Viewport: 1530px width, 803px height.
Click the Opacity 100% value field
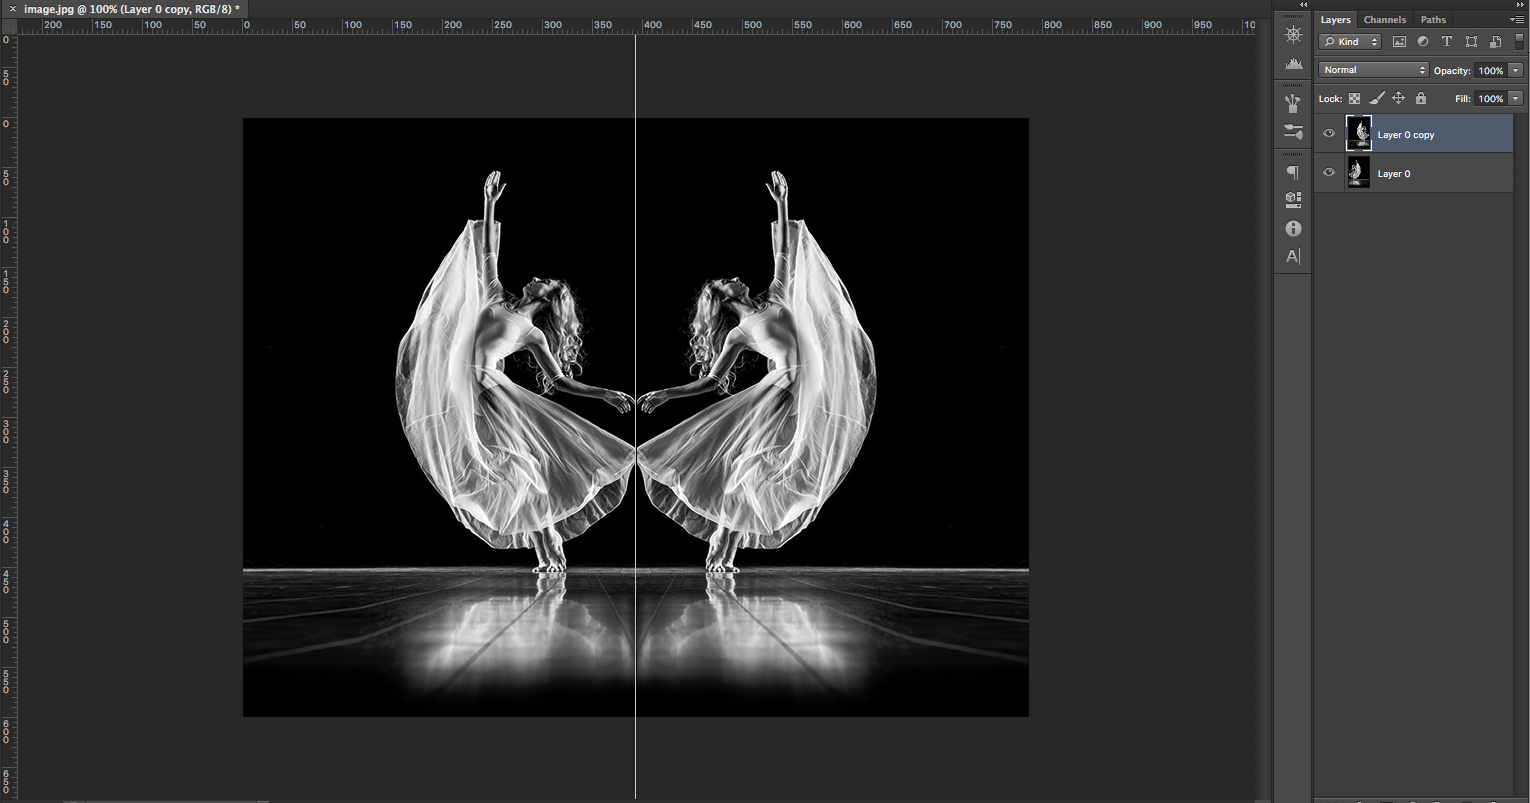1490,70
